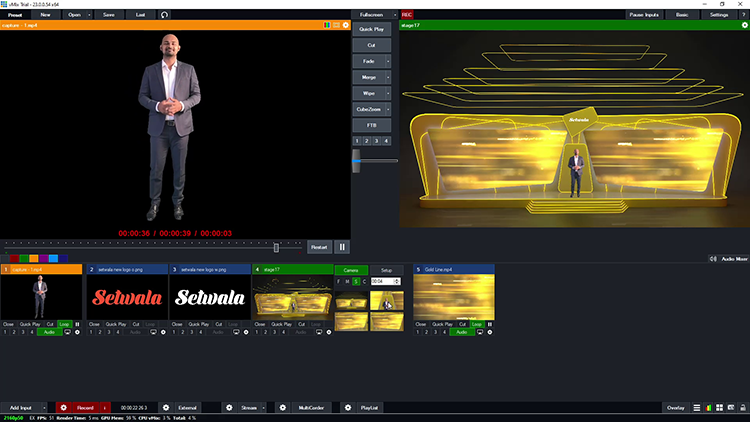Expand the Fade transition dropdown arrow
Viewport: 750px width, 422px height.
tap(388, 62)
